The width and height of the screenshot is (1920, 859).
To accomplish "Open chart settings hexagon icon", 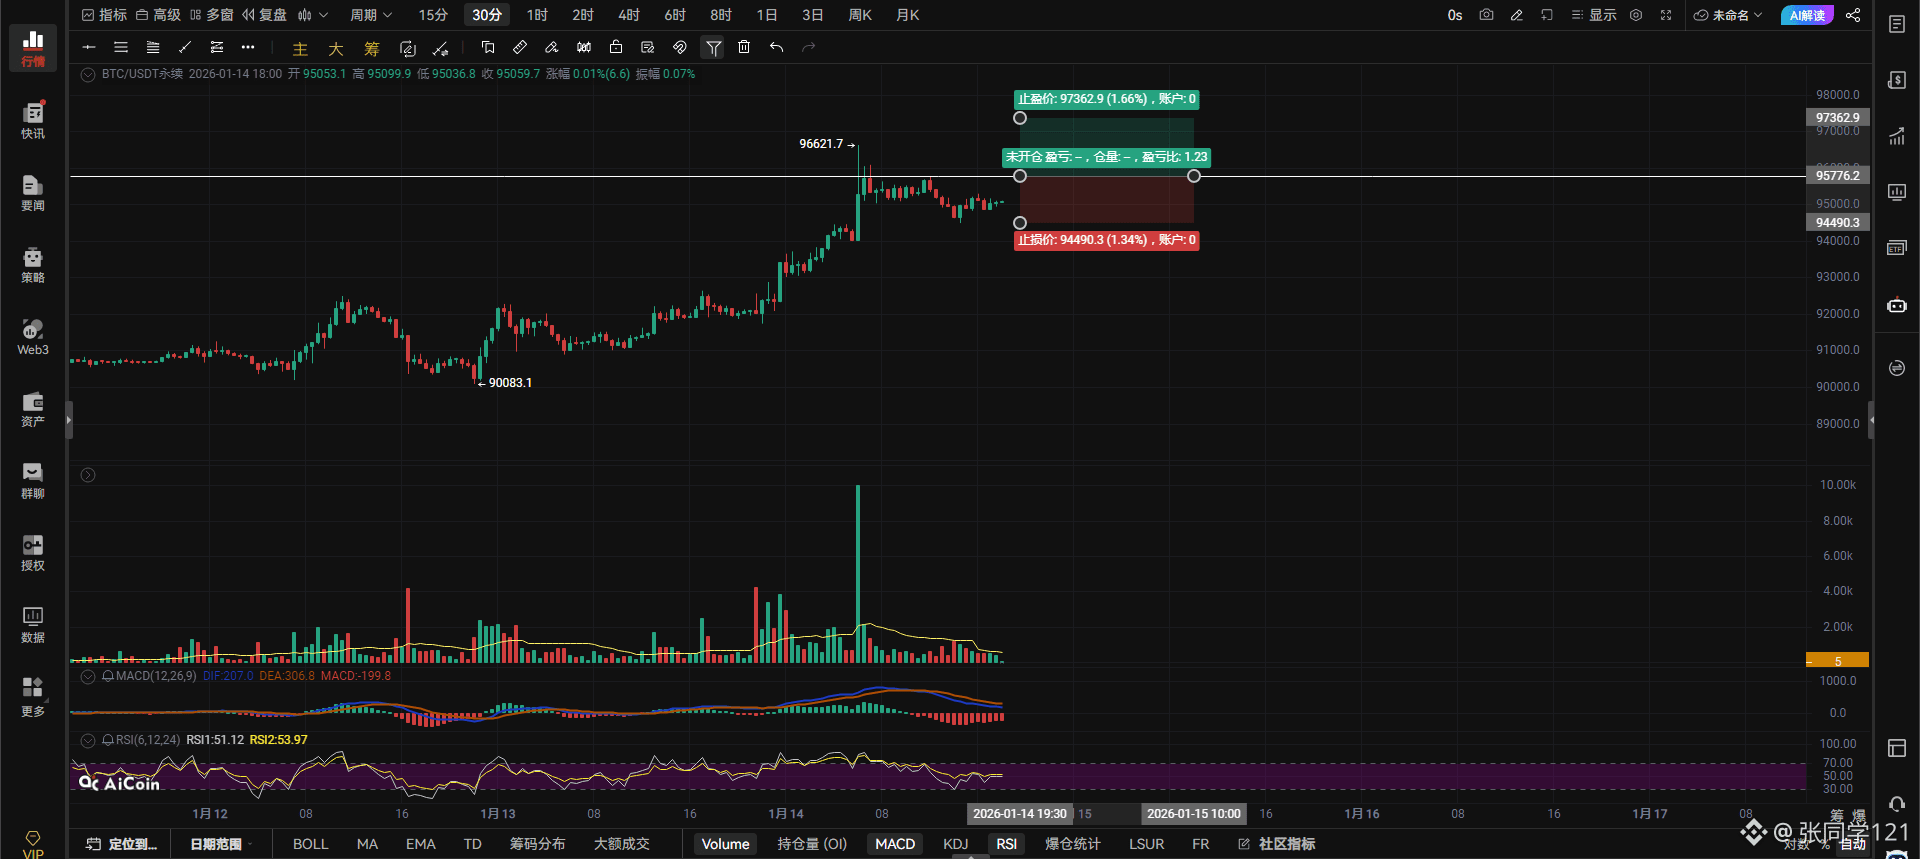I will (x=1636, y=15).
